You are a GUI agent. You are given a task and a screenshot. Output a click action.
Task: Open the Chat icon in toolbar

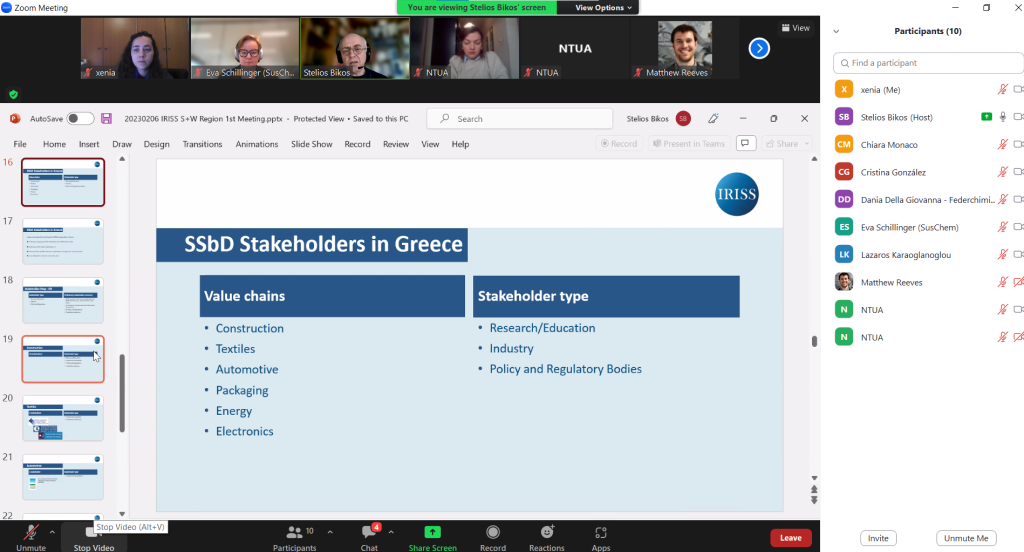click(369, 532)
